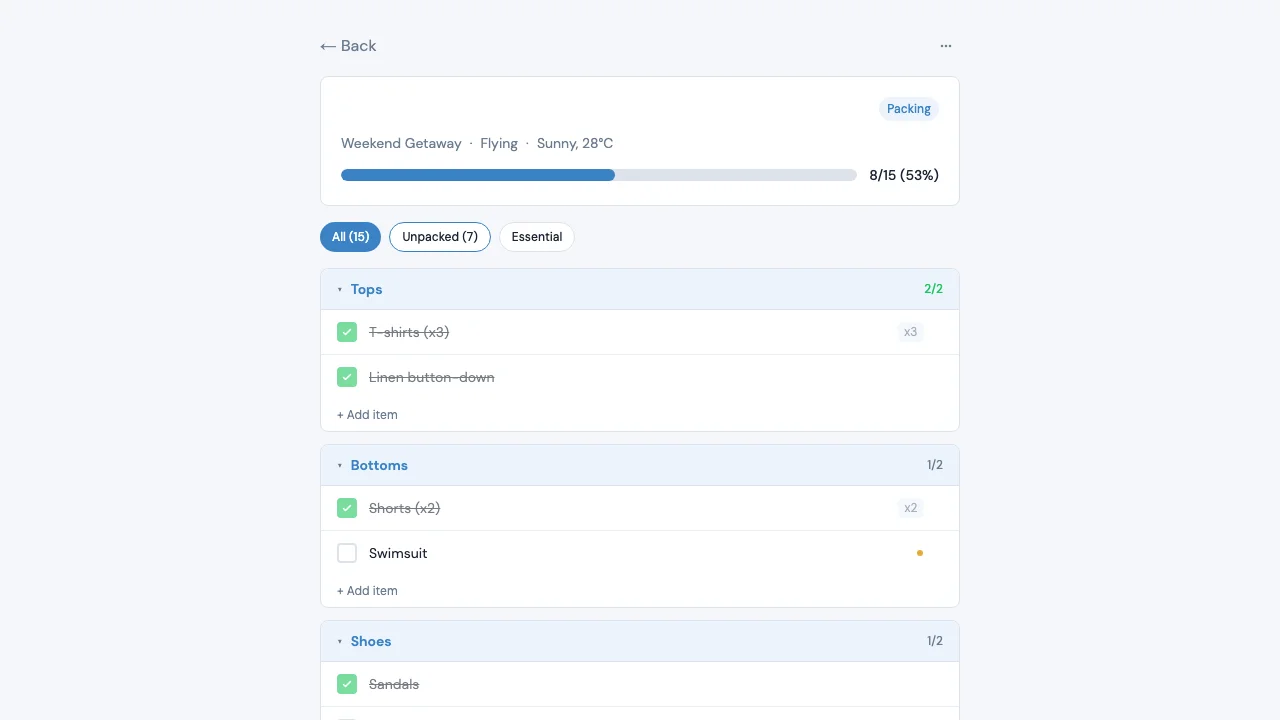The height and width of the screenshot is (720, 1280).
Task: Open the more options ellipsis menu
Action: point(946,46)
